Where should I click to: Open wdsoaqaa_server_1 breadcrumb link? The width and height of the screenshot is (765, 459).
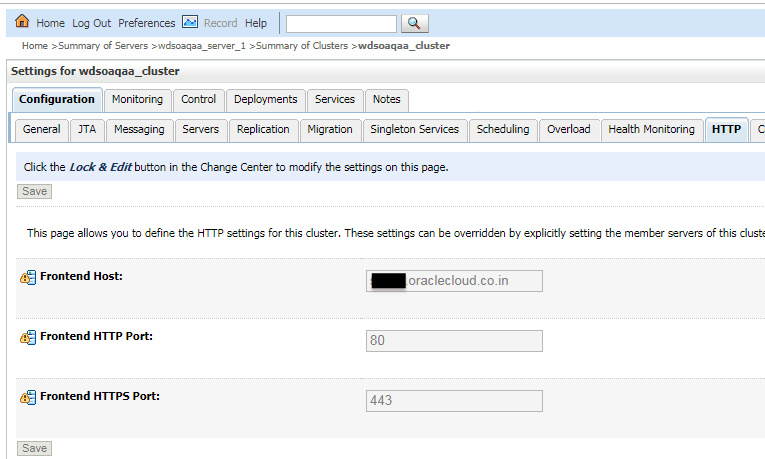(x=202, y=45)
